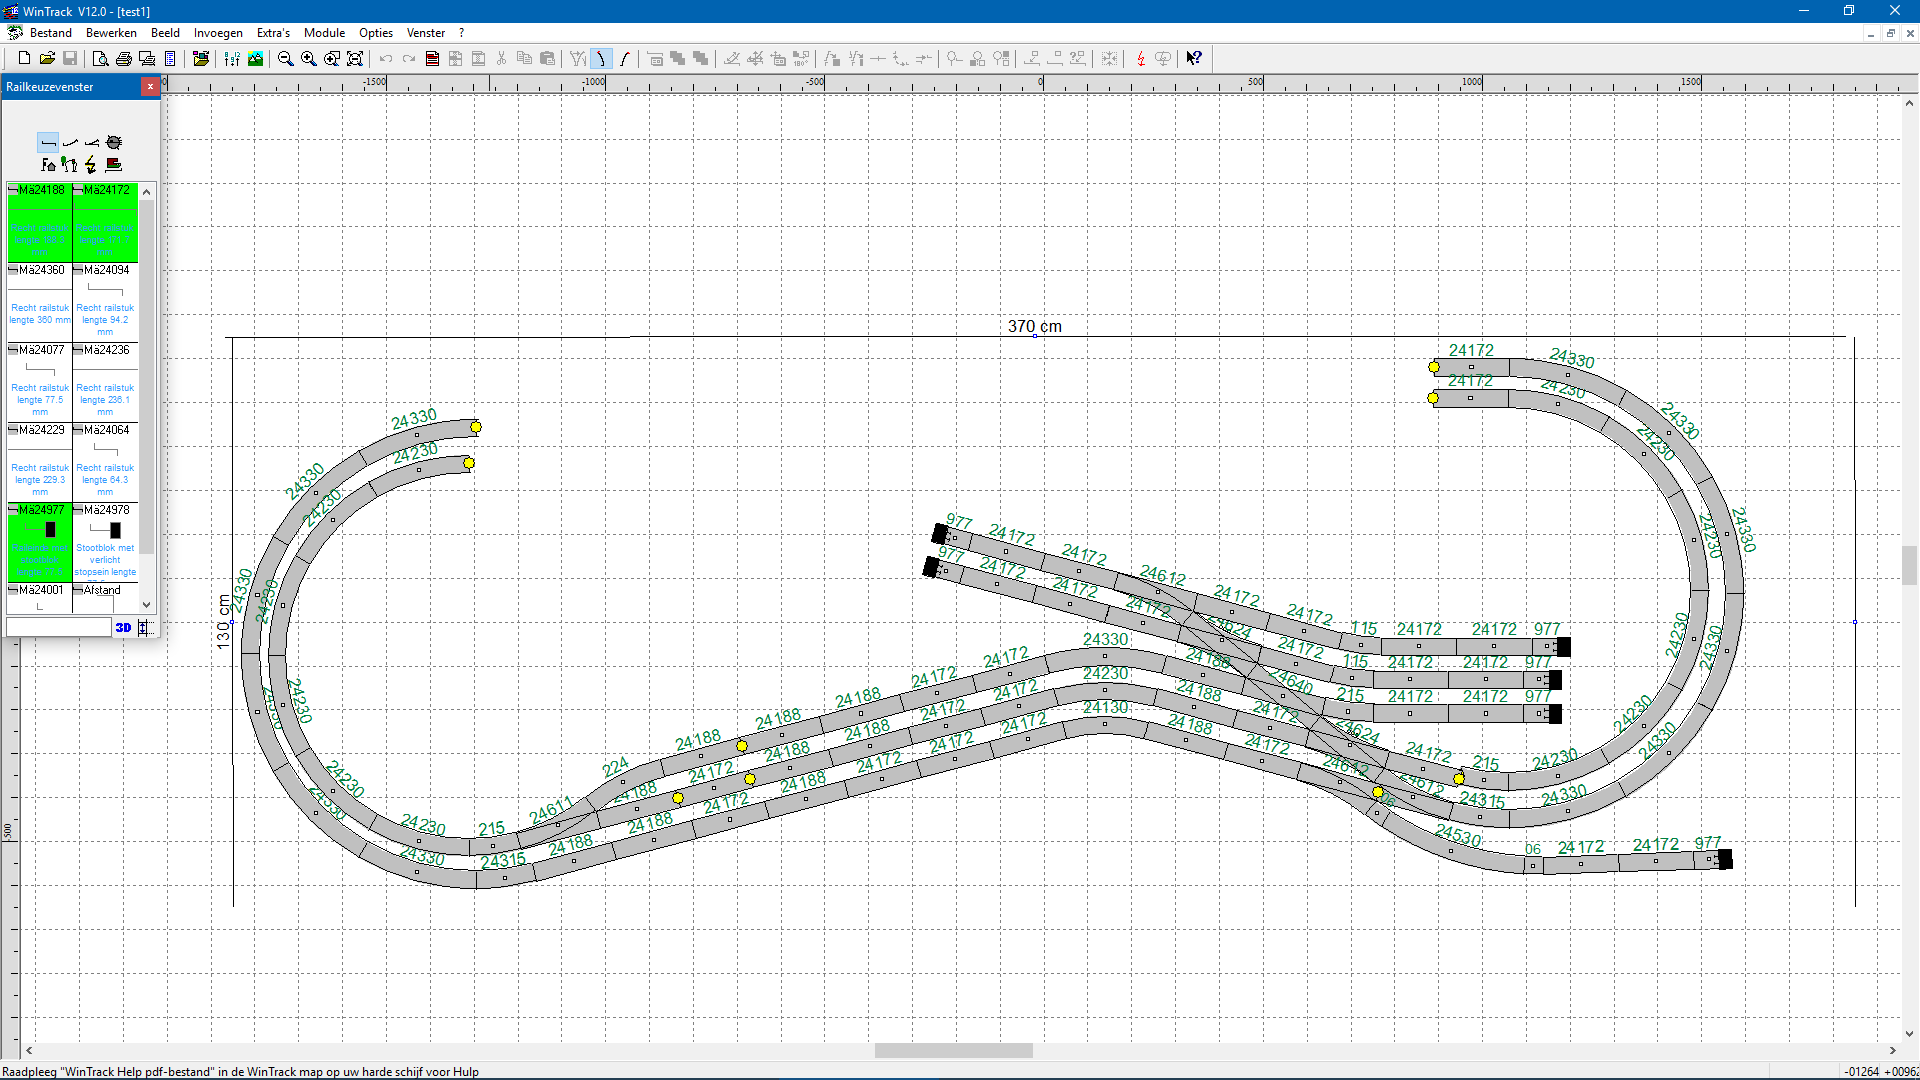Click the search field in Railkeuzevenster
1920x1080 pixels.
pyautogui.click(x=59, y=627)
